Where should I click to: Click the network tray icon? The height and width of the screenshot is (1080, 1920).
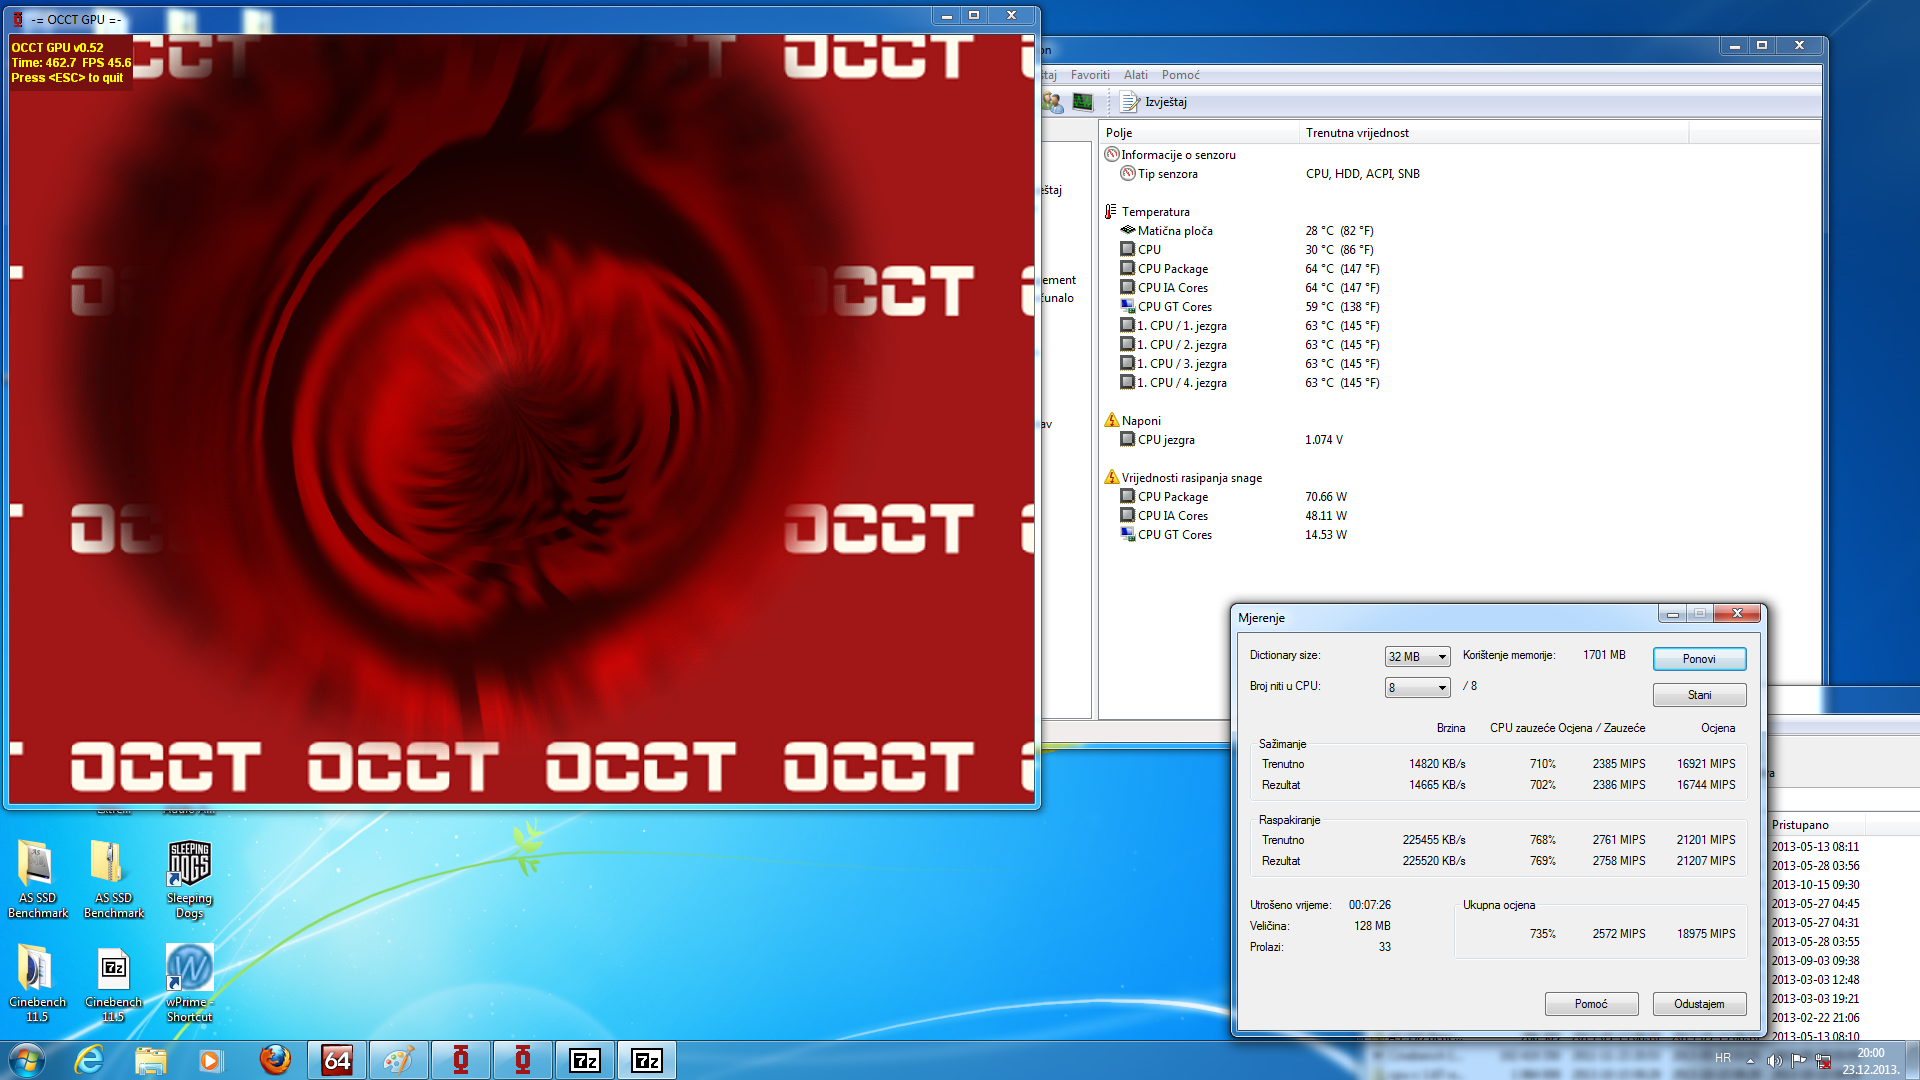pyautogui.click(x=1823, y=1061)
